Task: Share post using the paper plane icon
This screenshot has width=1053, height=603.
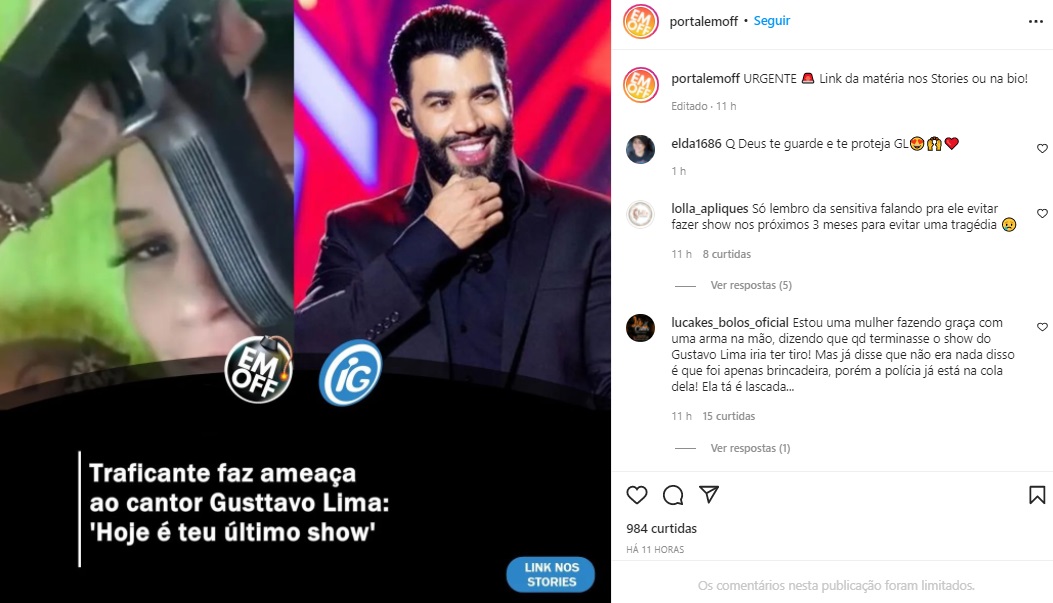Action: 709,495
